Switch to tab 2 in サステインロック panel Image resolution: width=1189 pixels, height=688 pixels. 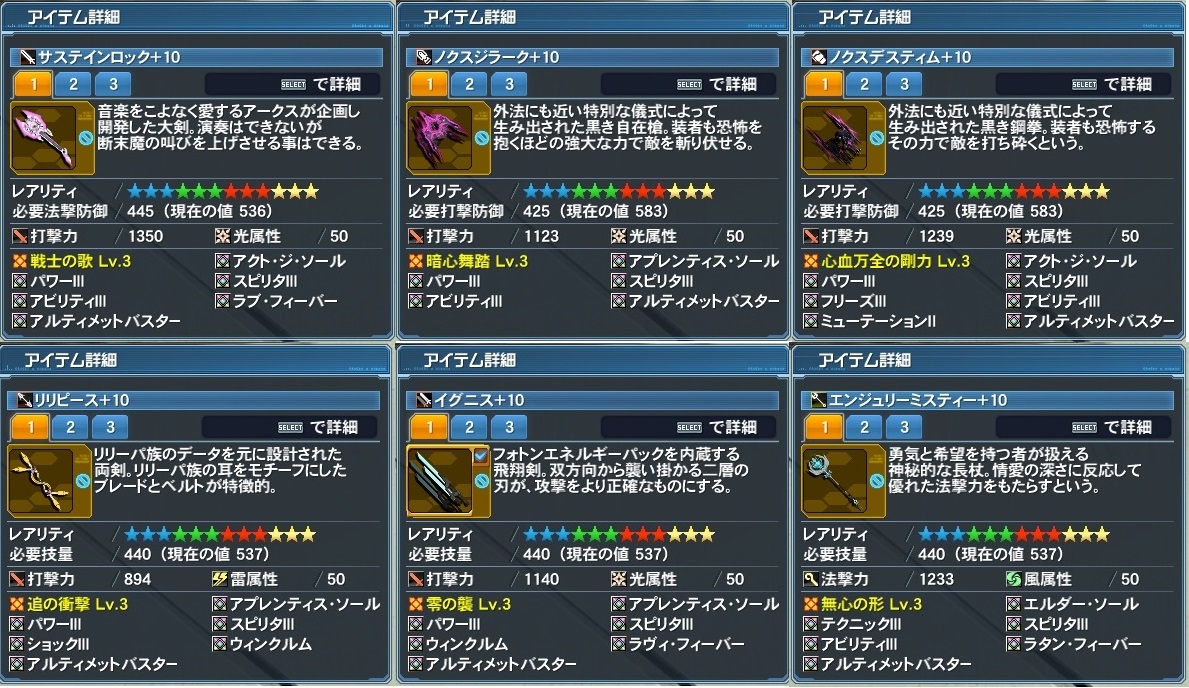point(73,84)
